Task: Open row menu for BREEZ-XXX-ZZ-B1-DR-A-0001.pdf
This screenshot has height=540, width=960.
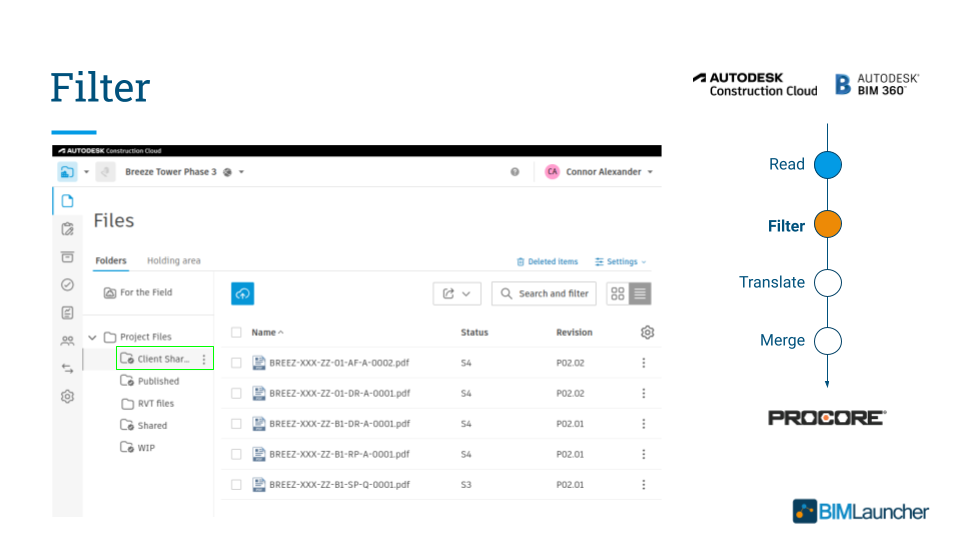Action: 643,424
